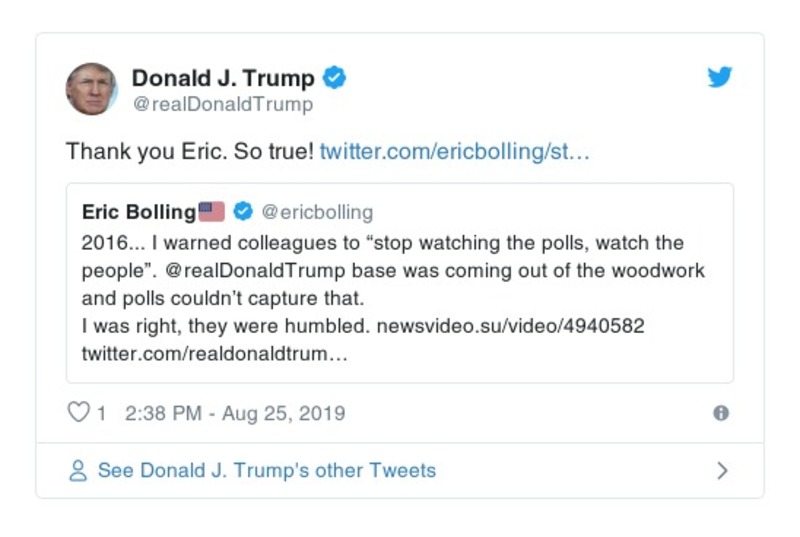
Task: Click Eric Bolling's verified checkmark badge
Action: (243, 212)
